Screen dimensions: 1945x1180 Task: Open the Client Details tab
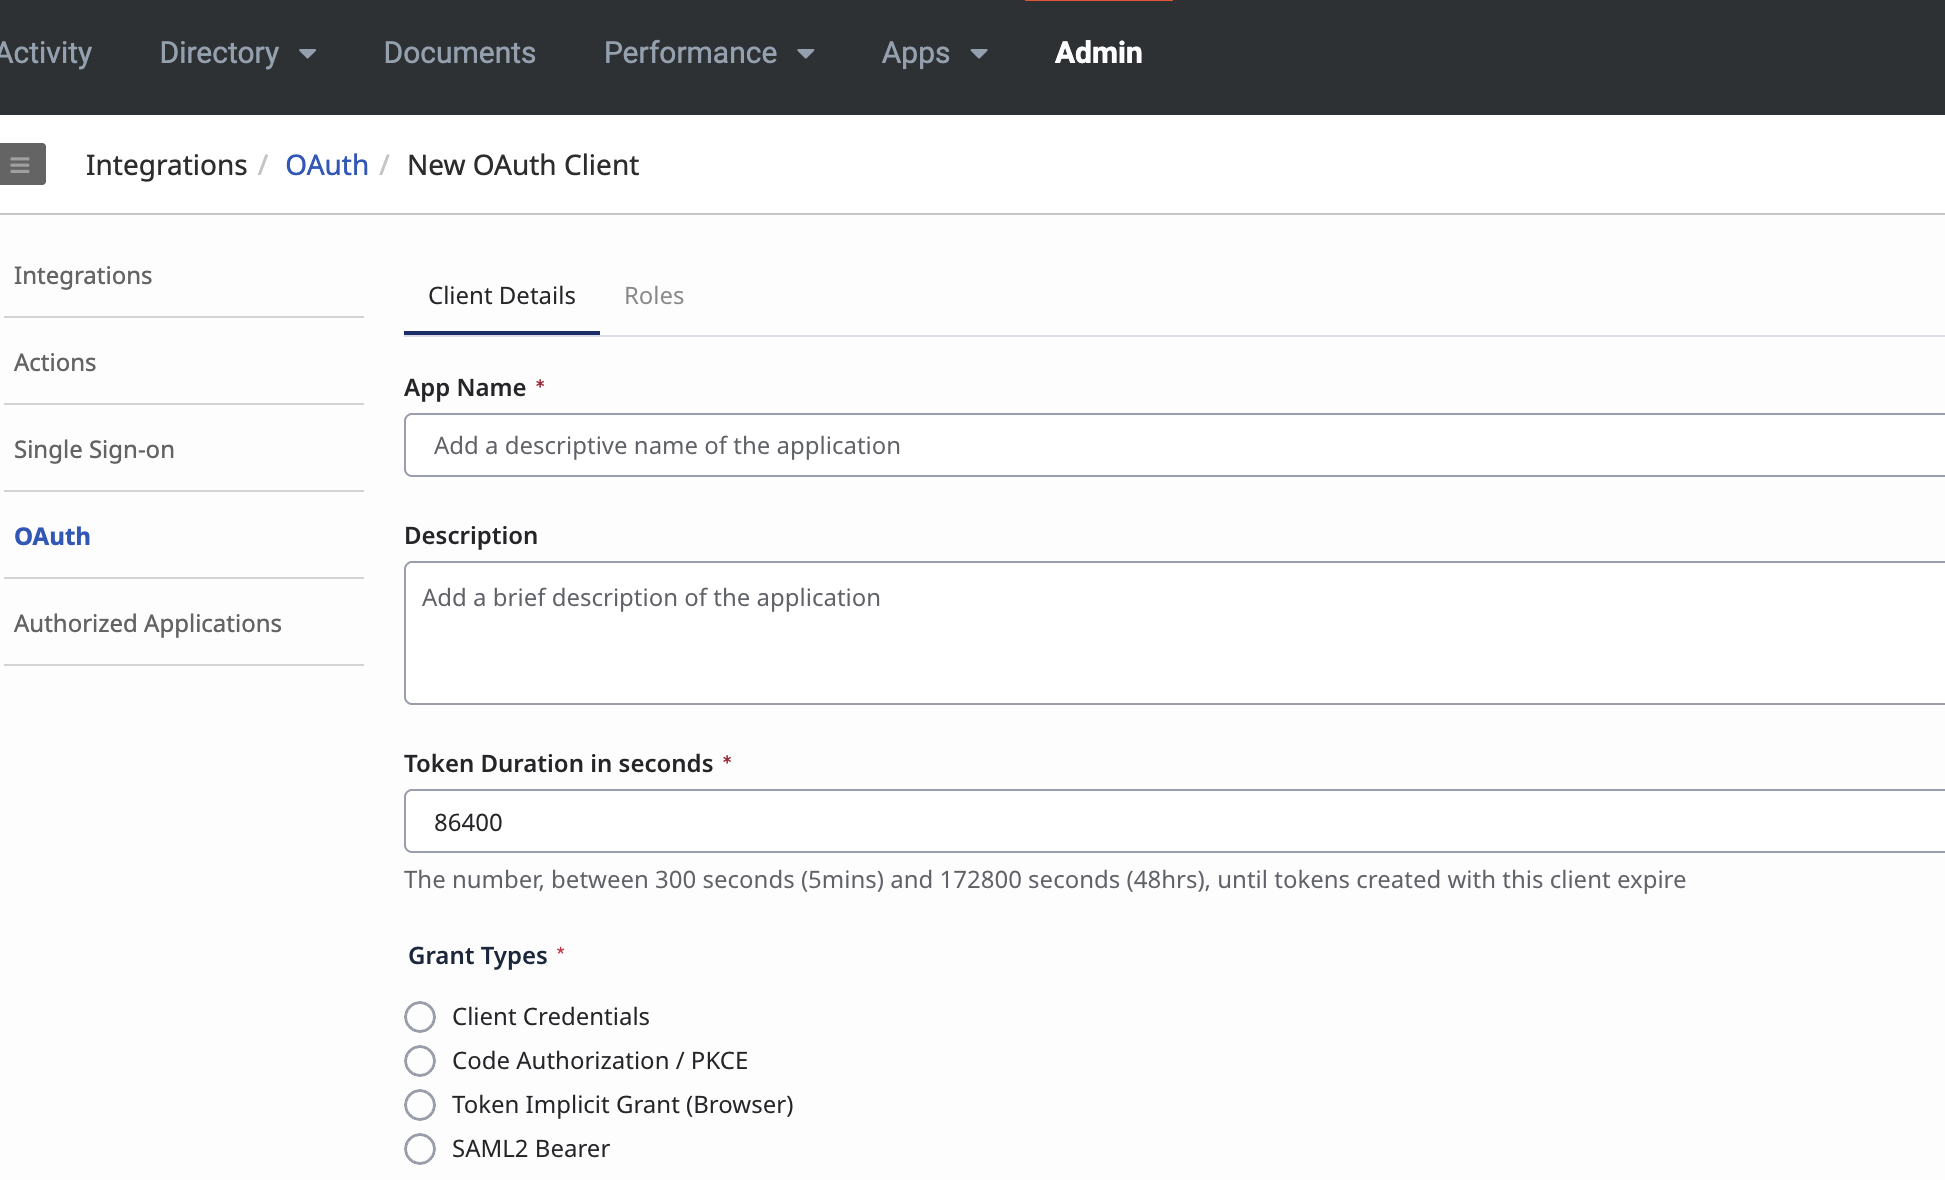point(502,296)
